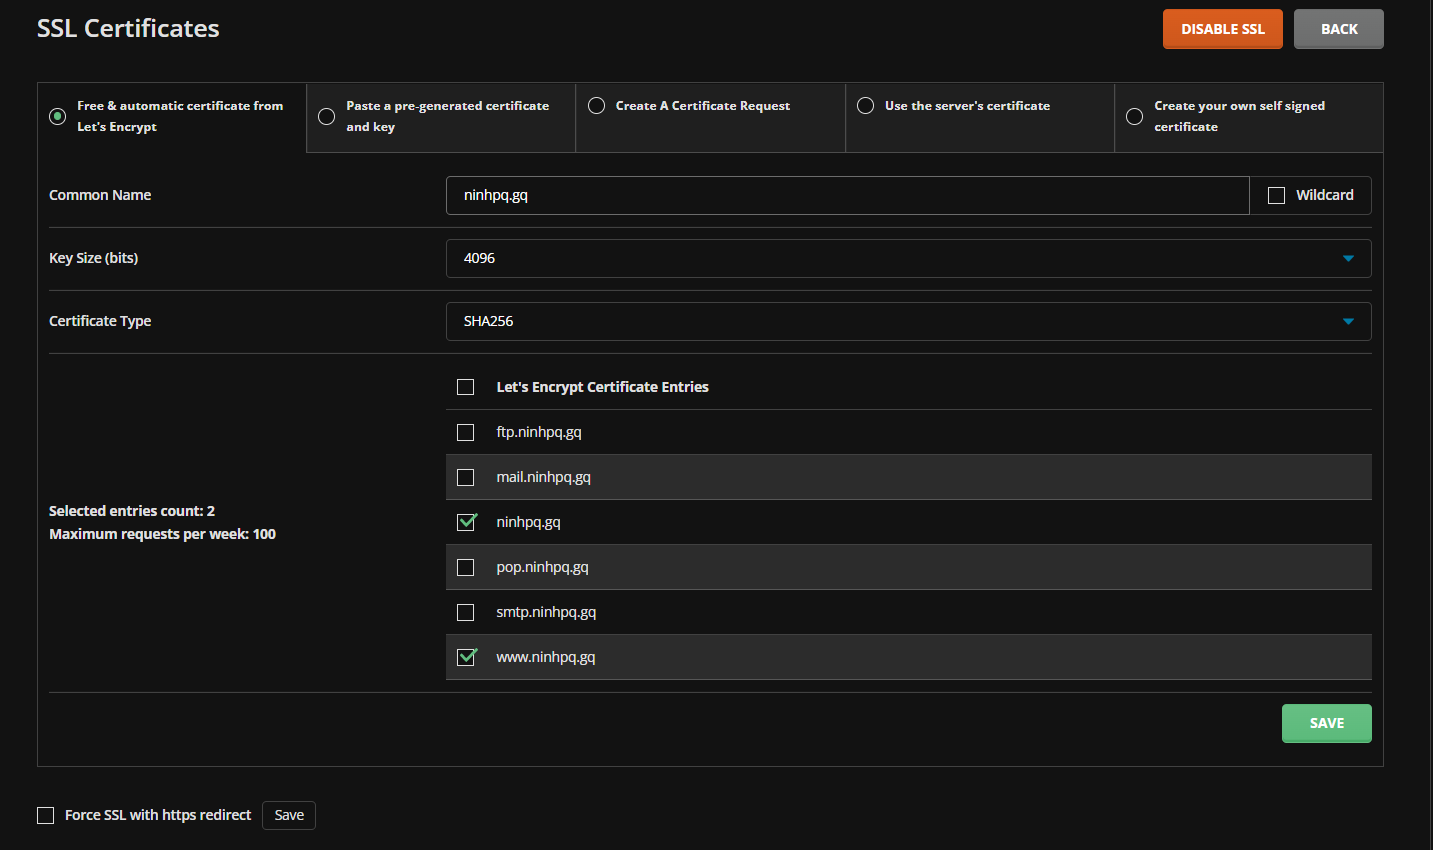The image size is (1433, 850).
Task: Uncheck the www.ninhpq.gq entry
Action: (x=466, y=657)
